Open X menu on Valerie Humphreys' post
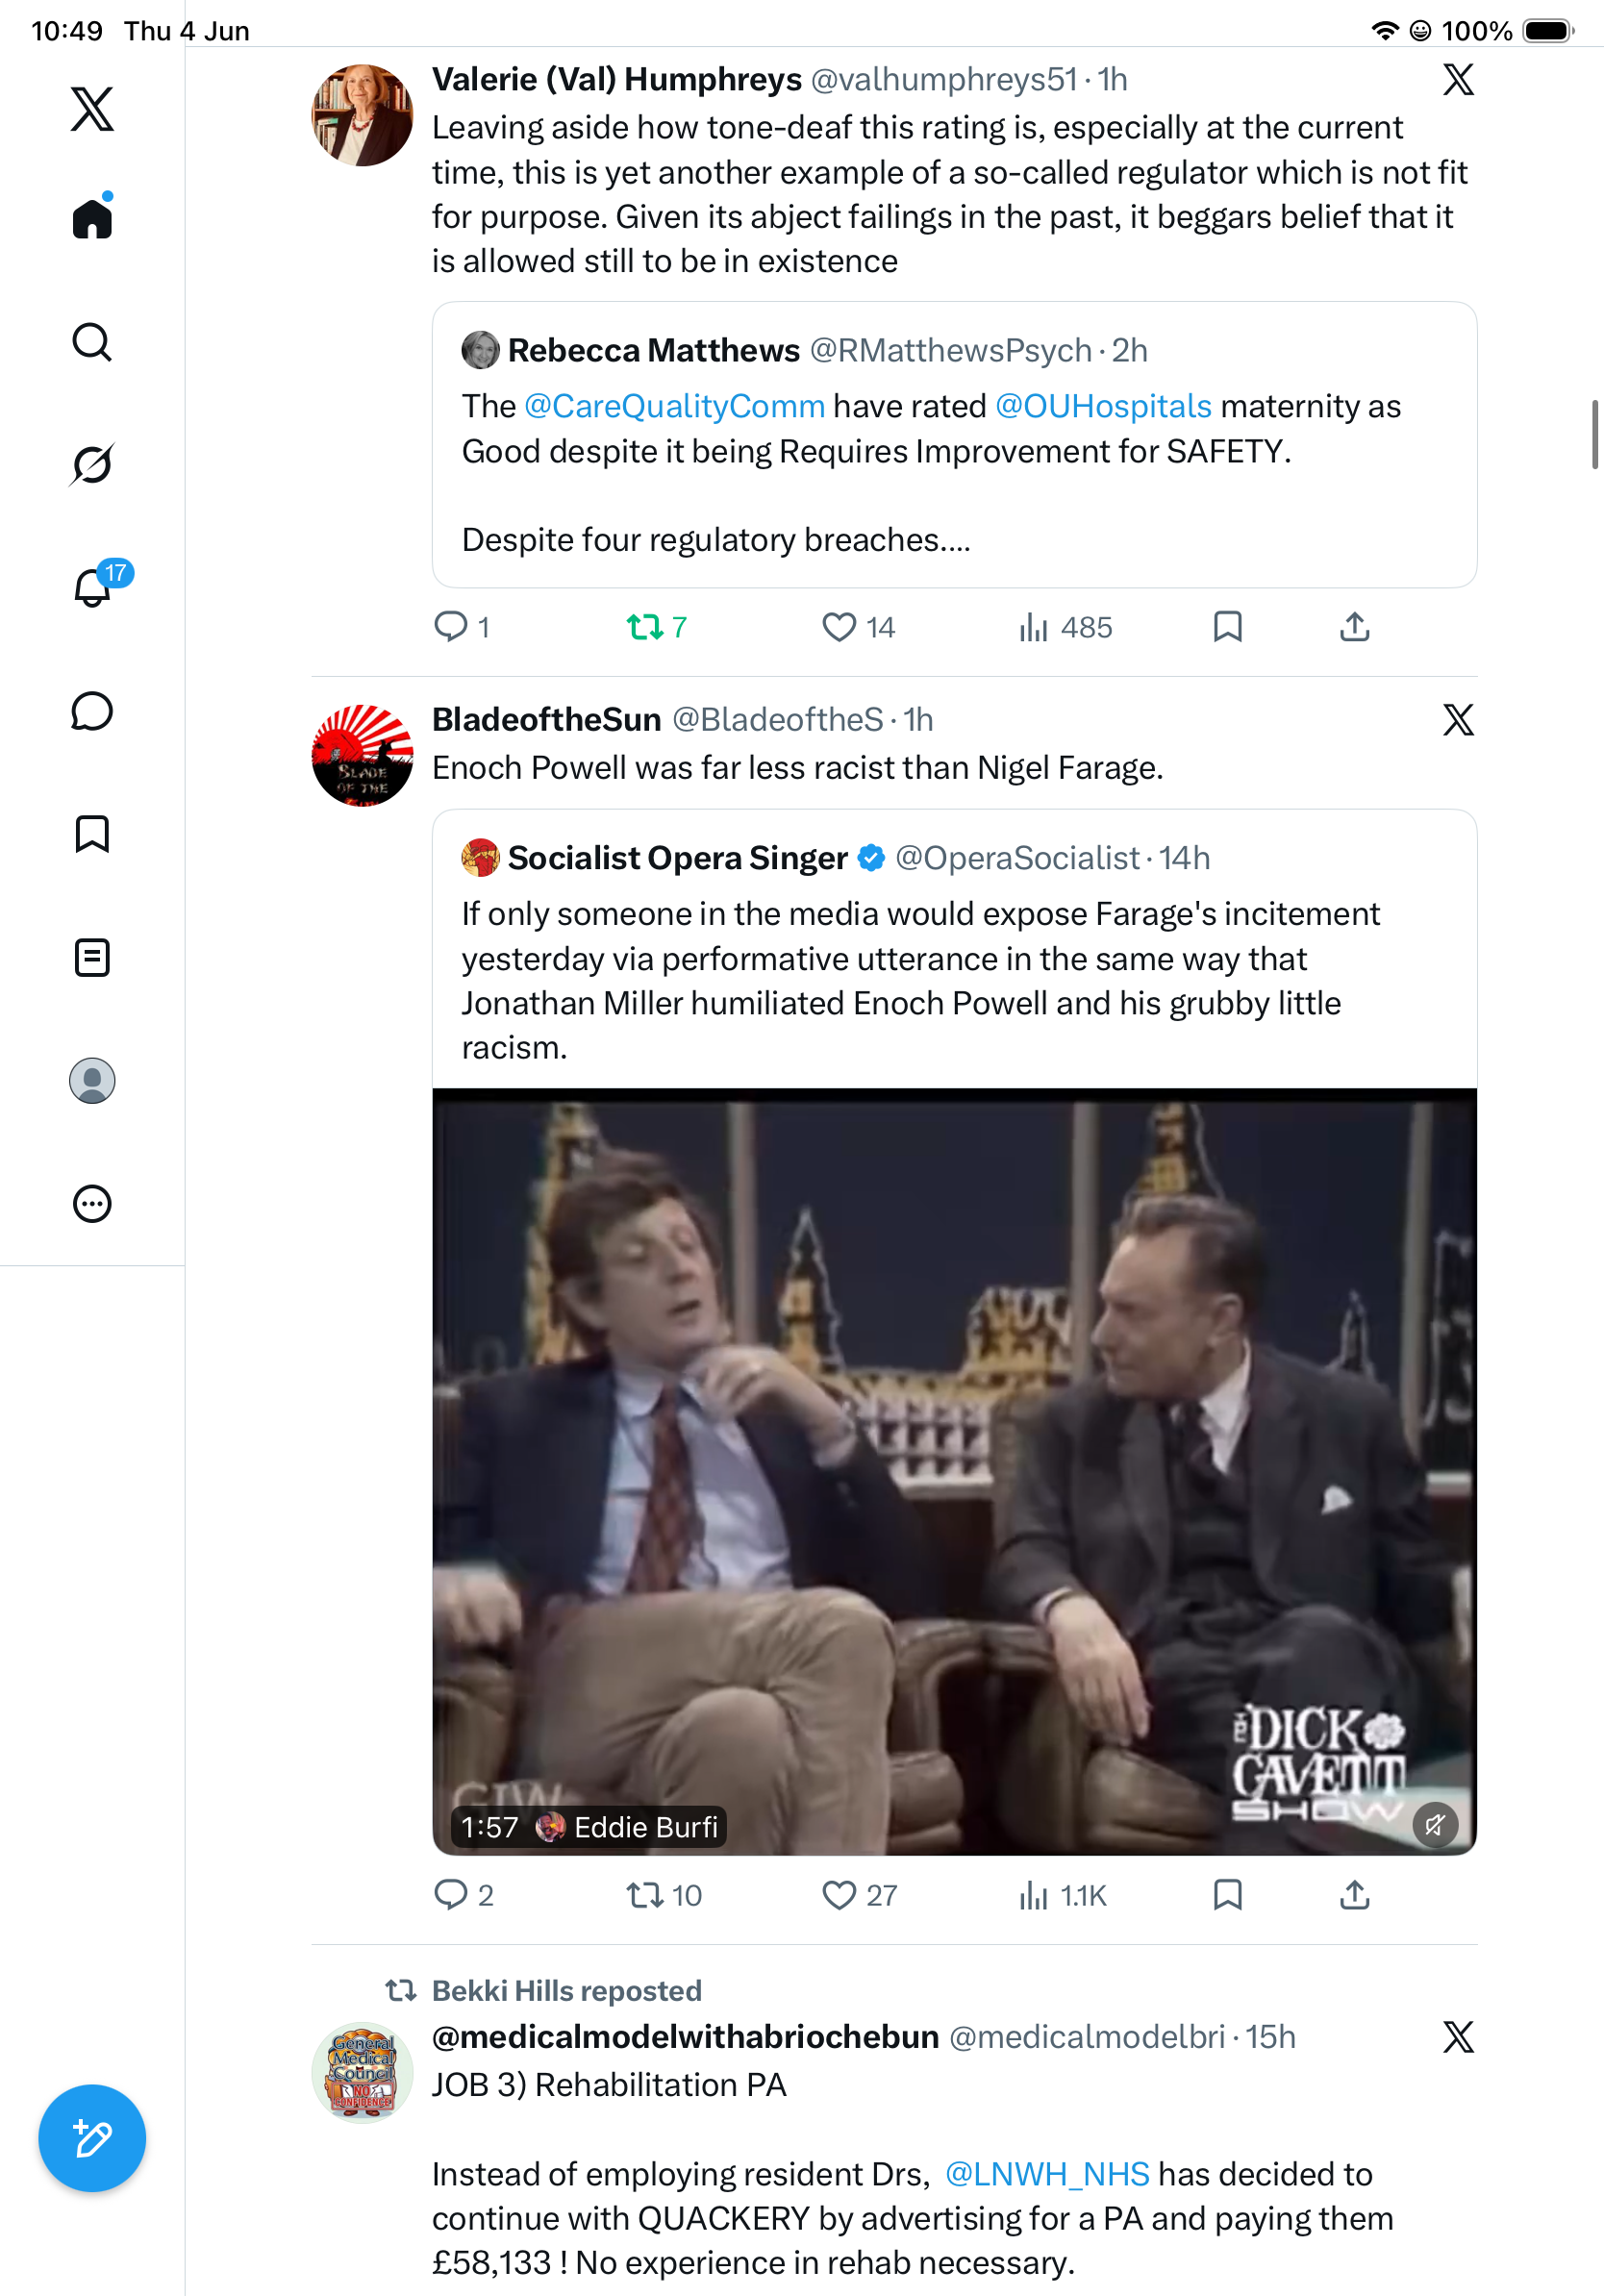 click(x=1458, y=79)
